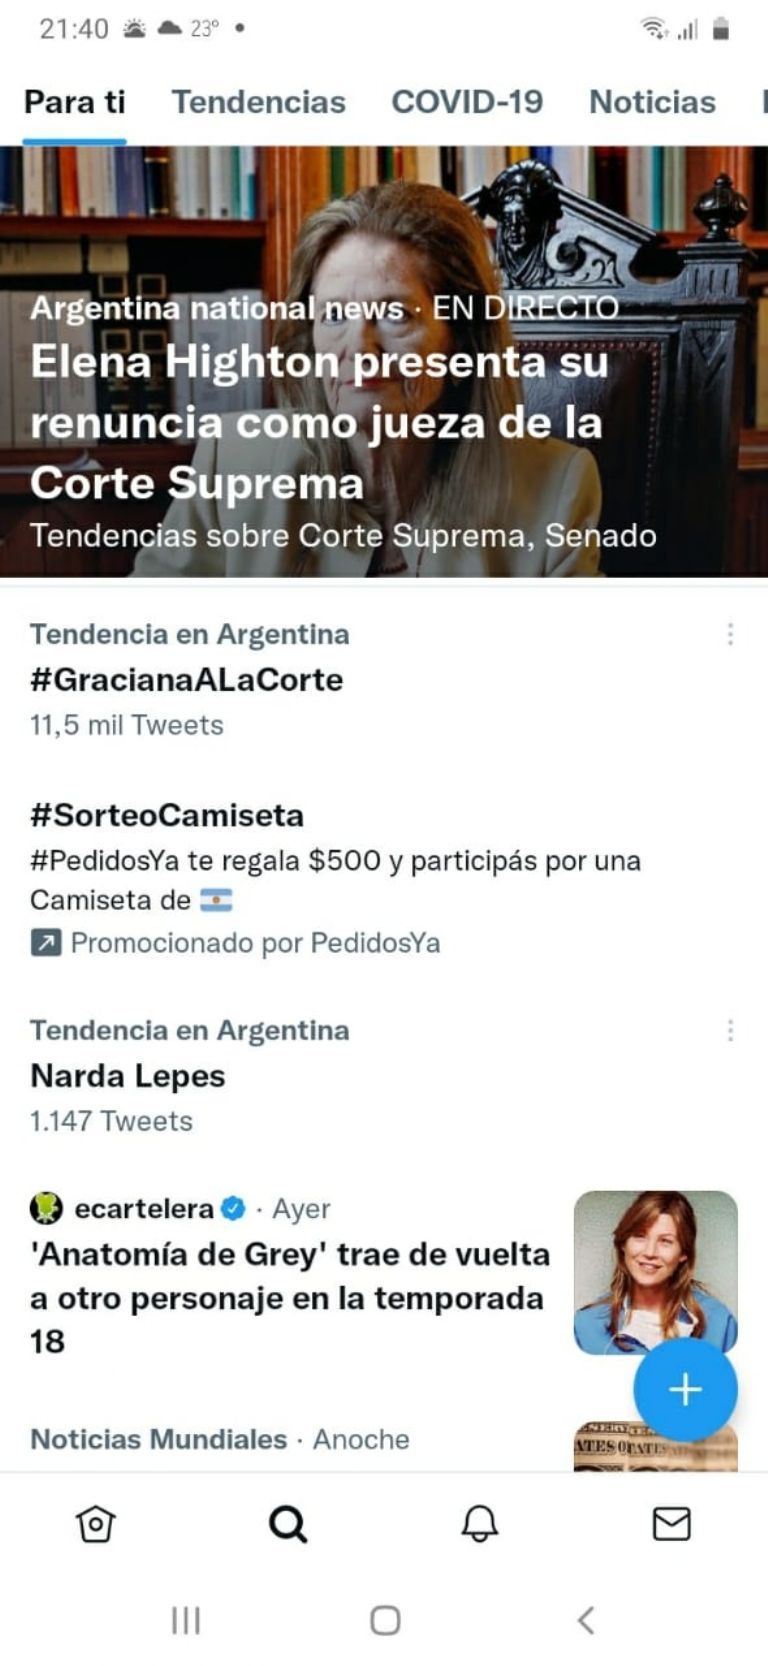Image resolution: width=768 pixels, height=1666 pixels.
Task: Tap the ecartelera profile avatar
Action: click(x=46, y=1208)
